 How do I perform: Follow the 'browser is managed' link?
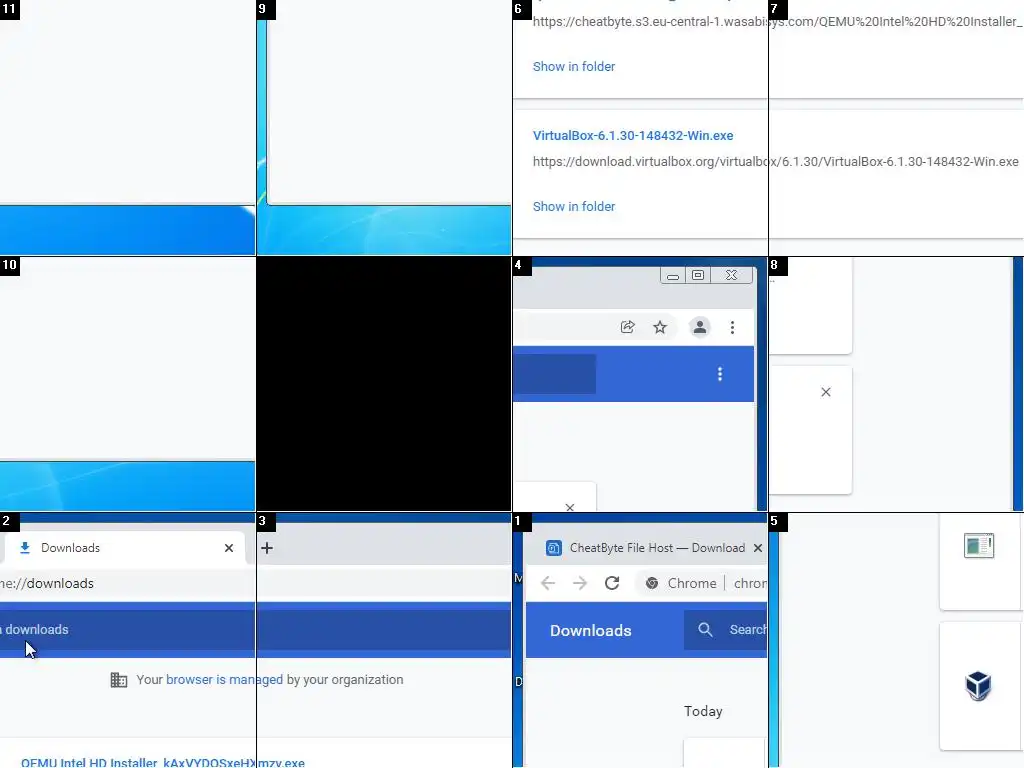[225, 680]
